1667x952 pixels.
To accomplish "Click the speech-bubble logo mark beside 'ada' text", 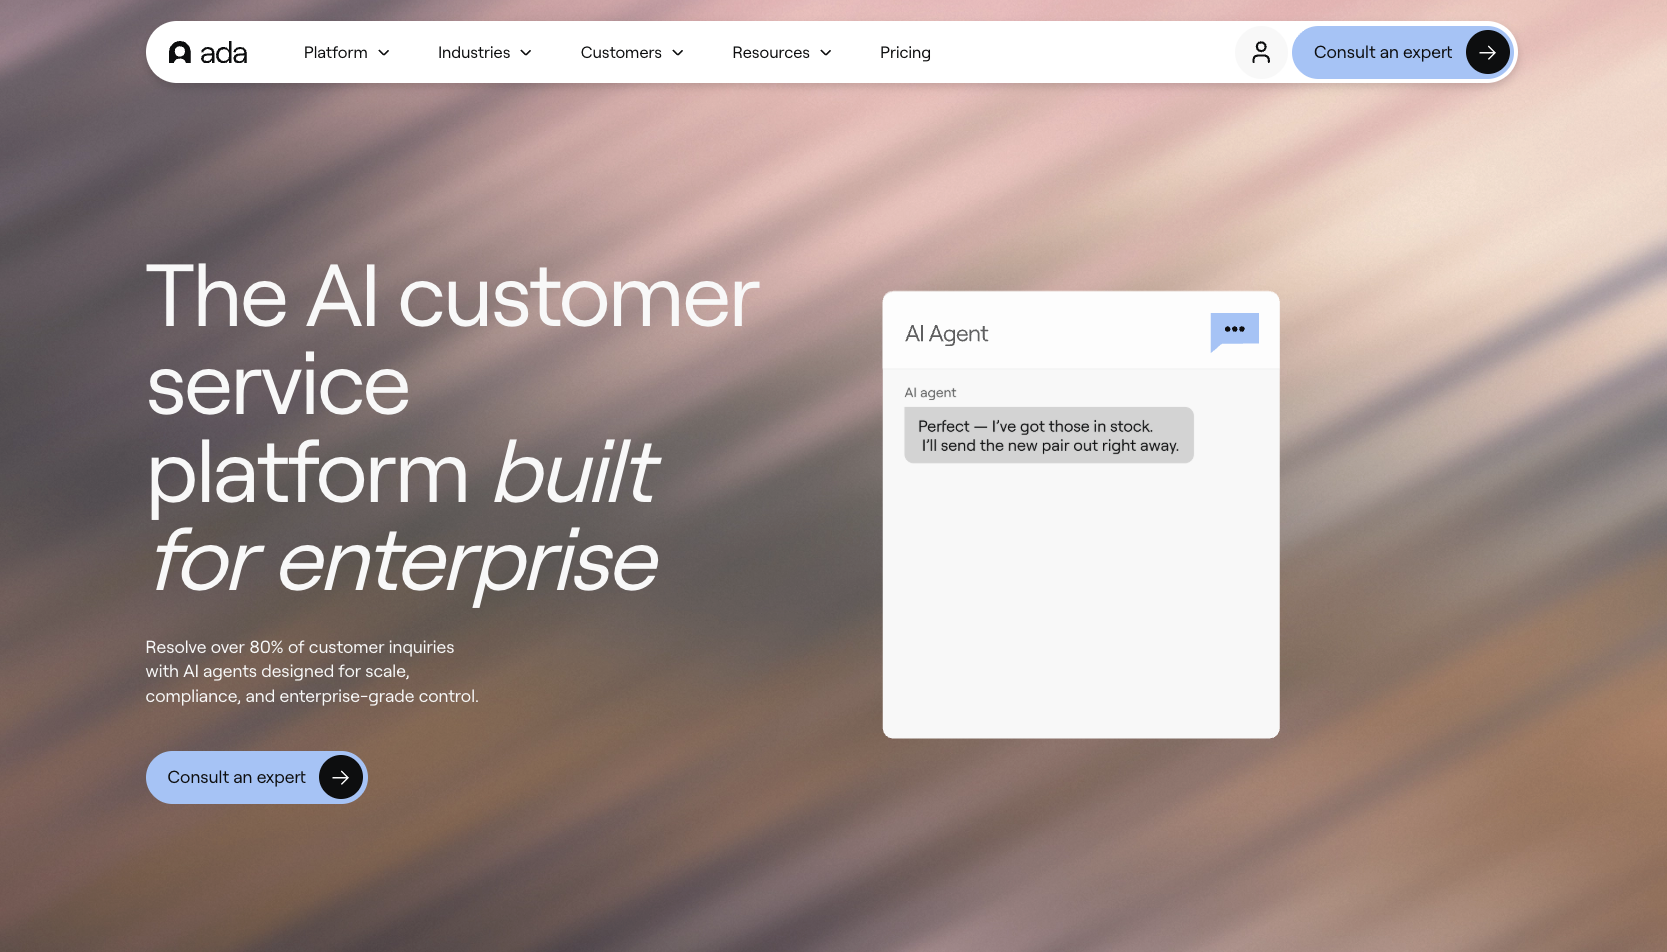I will pyautogui.click(x=179, y=52).
